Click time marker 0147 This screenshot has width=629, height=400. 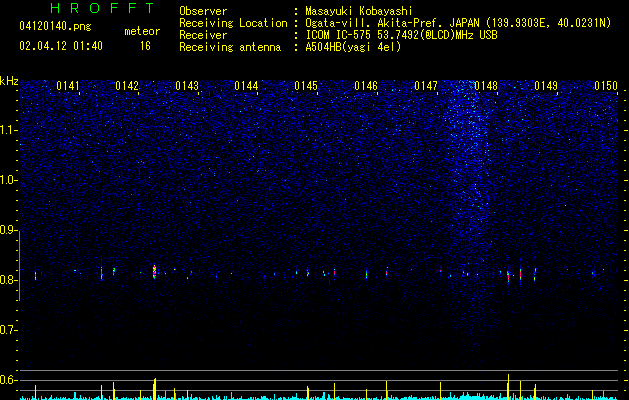[426, 86]
